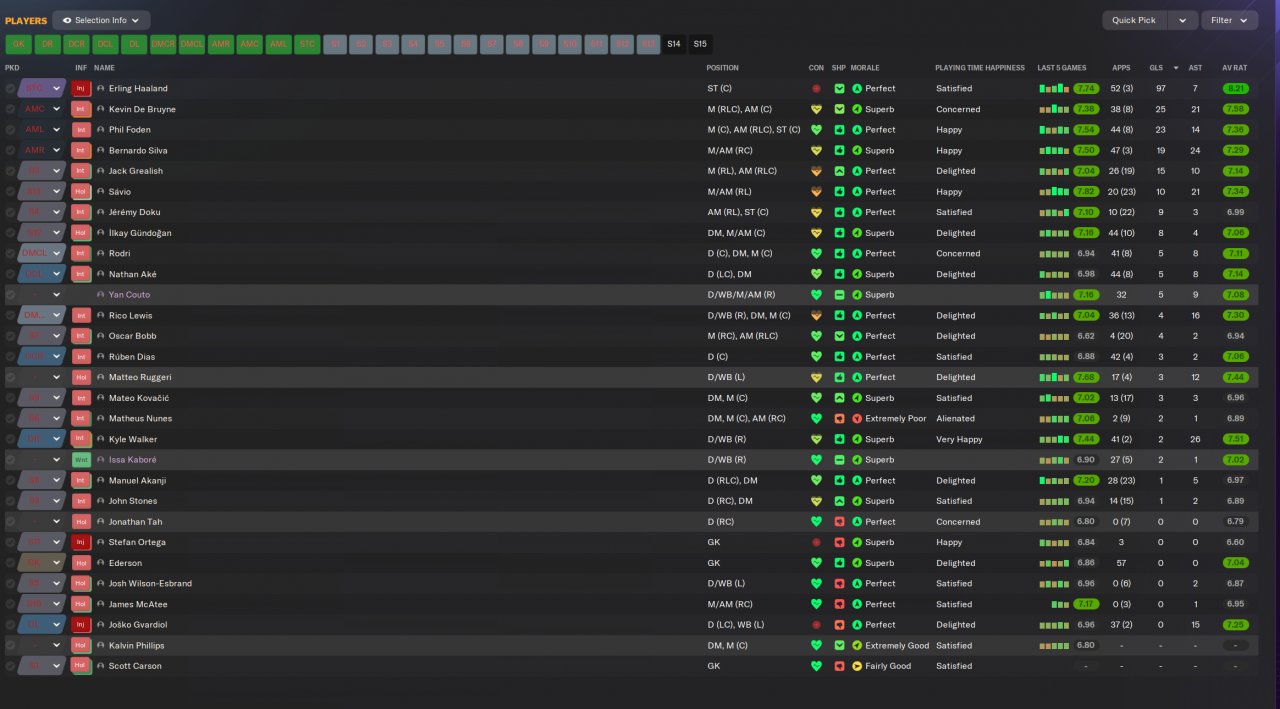Open the Filter dropdown
The height and width of the screenshot is (709, 1280).
1230,20
